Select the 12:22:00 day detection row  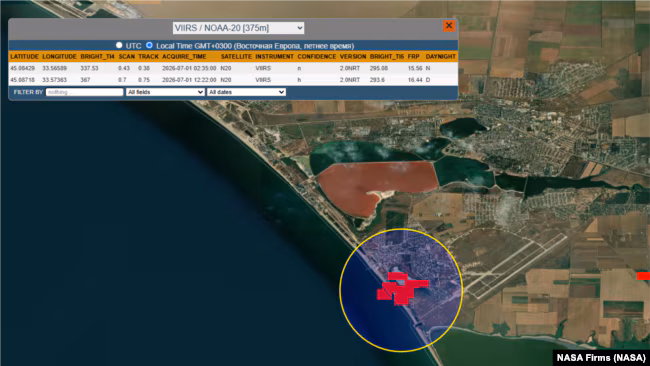click(x=233, y=80)
